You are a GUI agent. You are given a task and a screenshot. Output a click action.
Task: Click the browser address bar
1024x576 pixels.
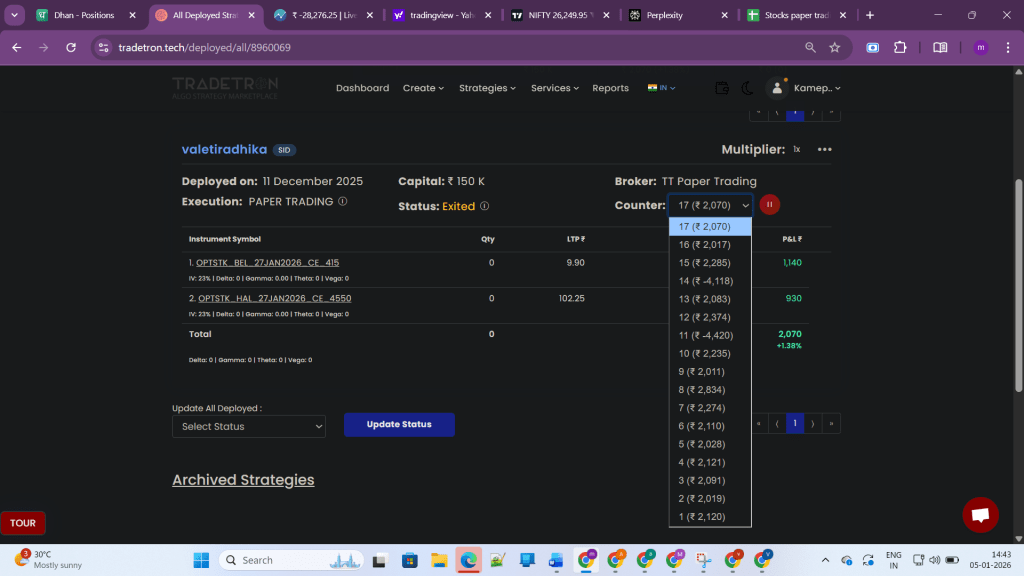point(450,47)
